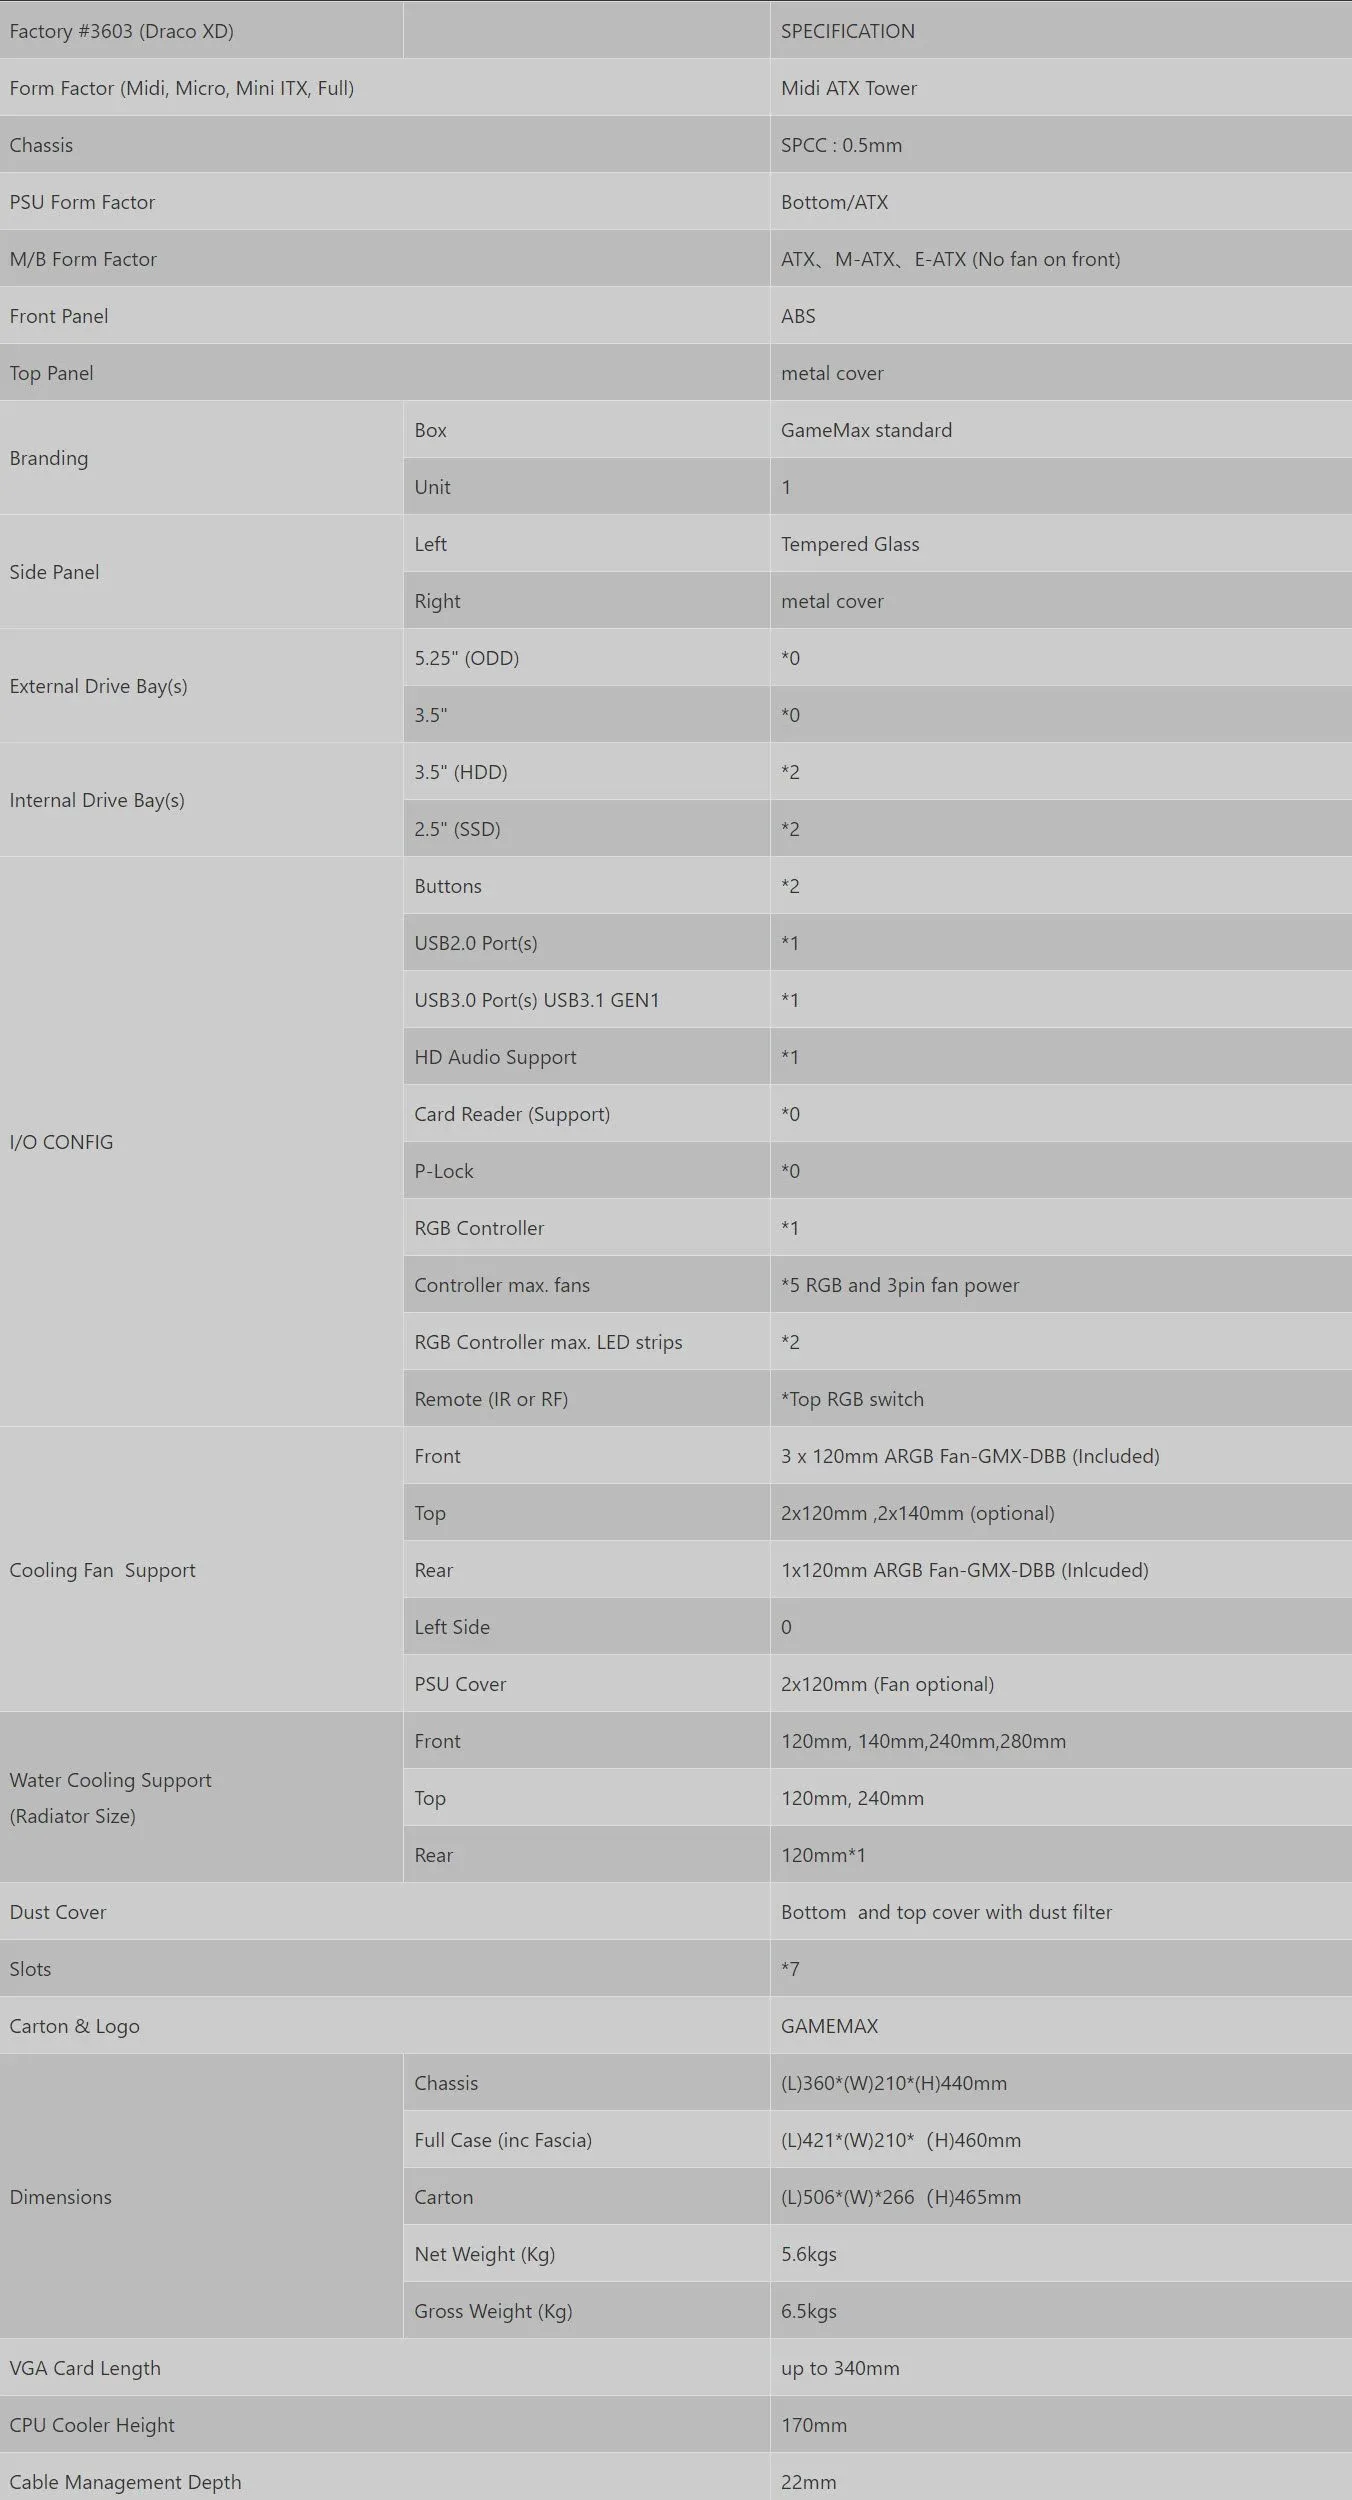Click the *Top RGB switch remote value
This screenshot has height=2500, width=1352.
click(852, 1399)
